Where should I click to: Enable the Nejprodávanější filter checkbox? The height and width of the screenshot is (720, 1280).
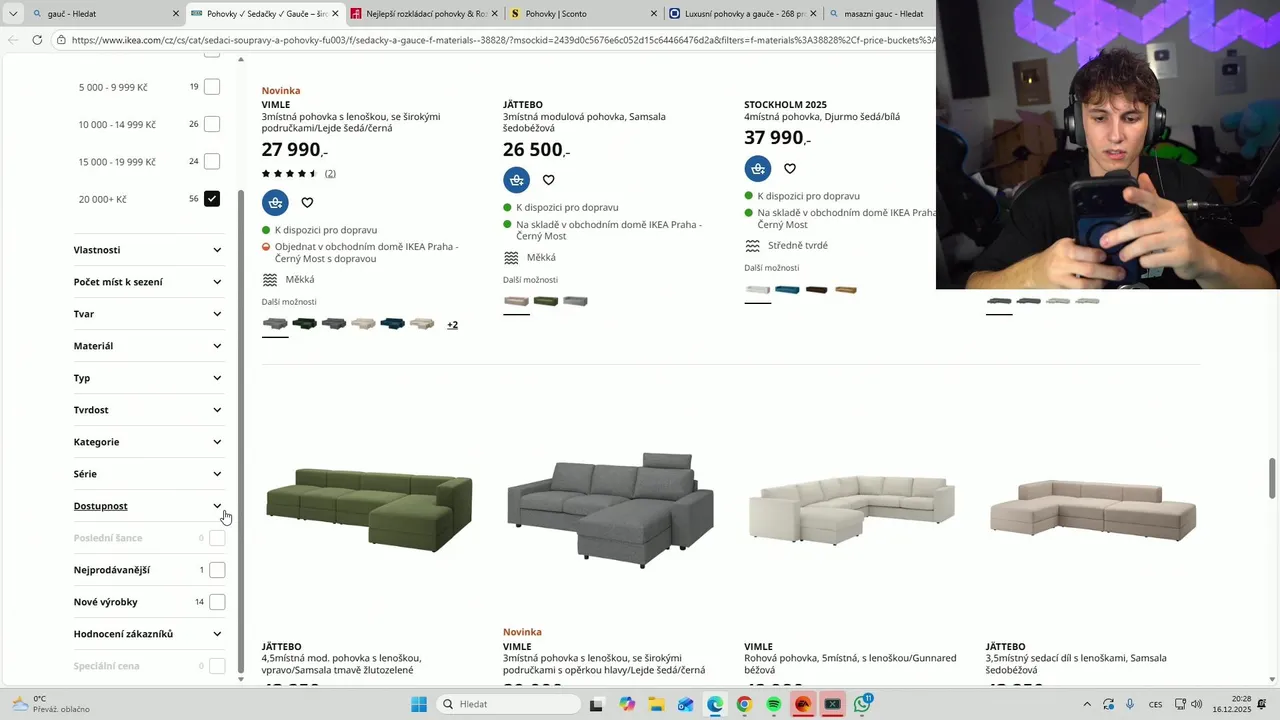[x=217, y=570]
